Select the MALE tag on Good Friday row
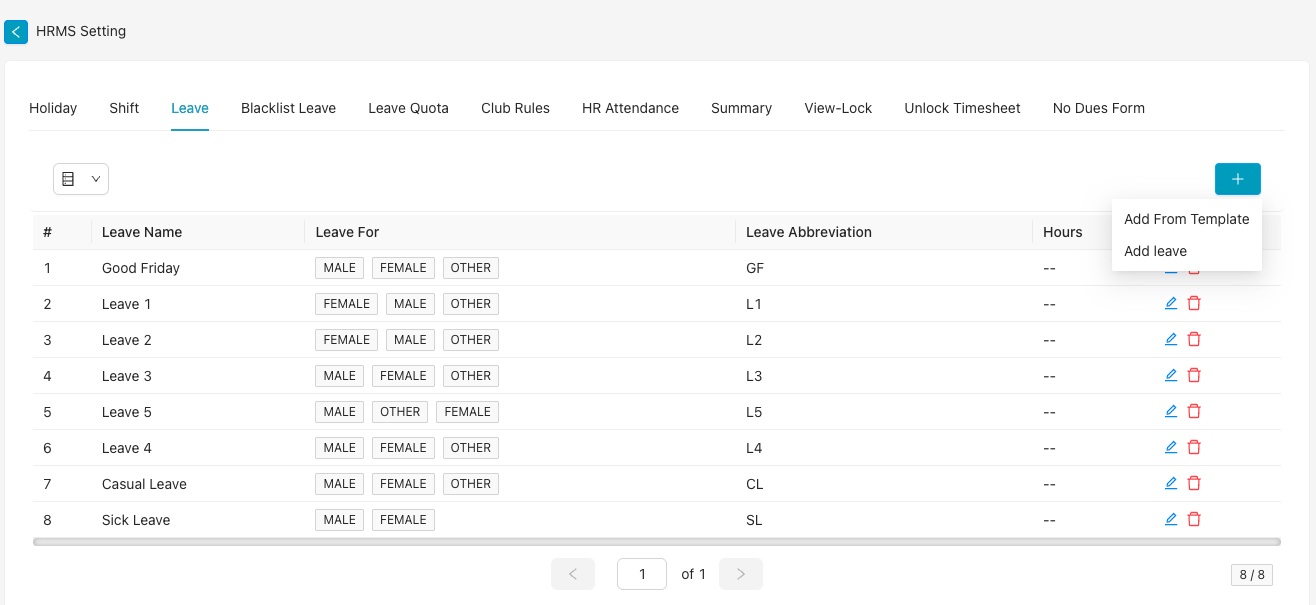1316x605 pixels. coord(339,267)
